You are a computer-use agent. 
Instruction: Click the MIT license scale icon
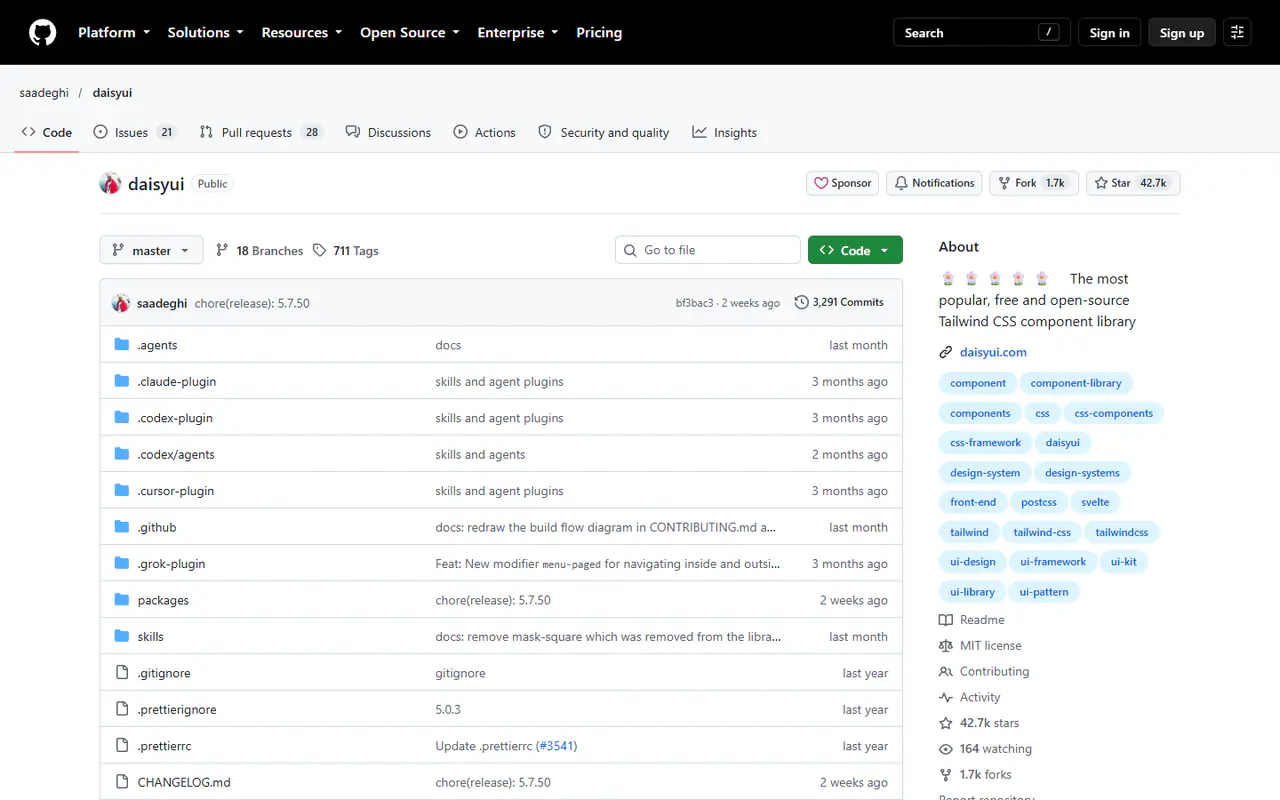click(946, 646)
